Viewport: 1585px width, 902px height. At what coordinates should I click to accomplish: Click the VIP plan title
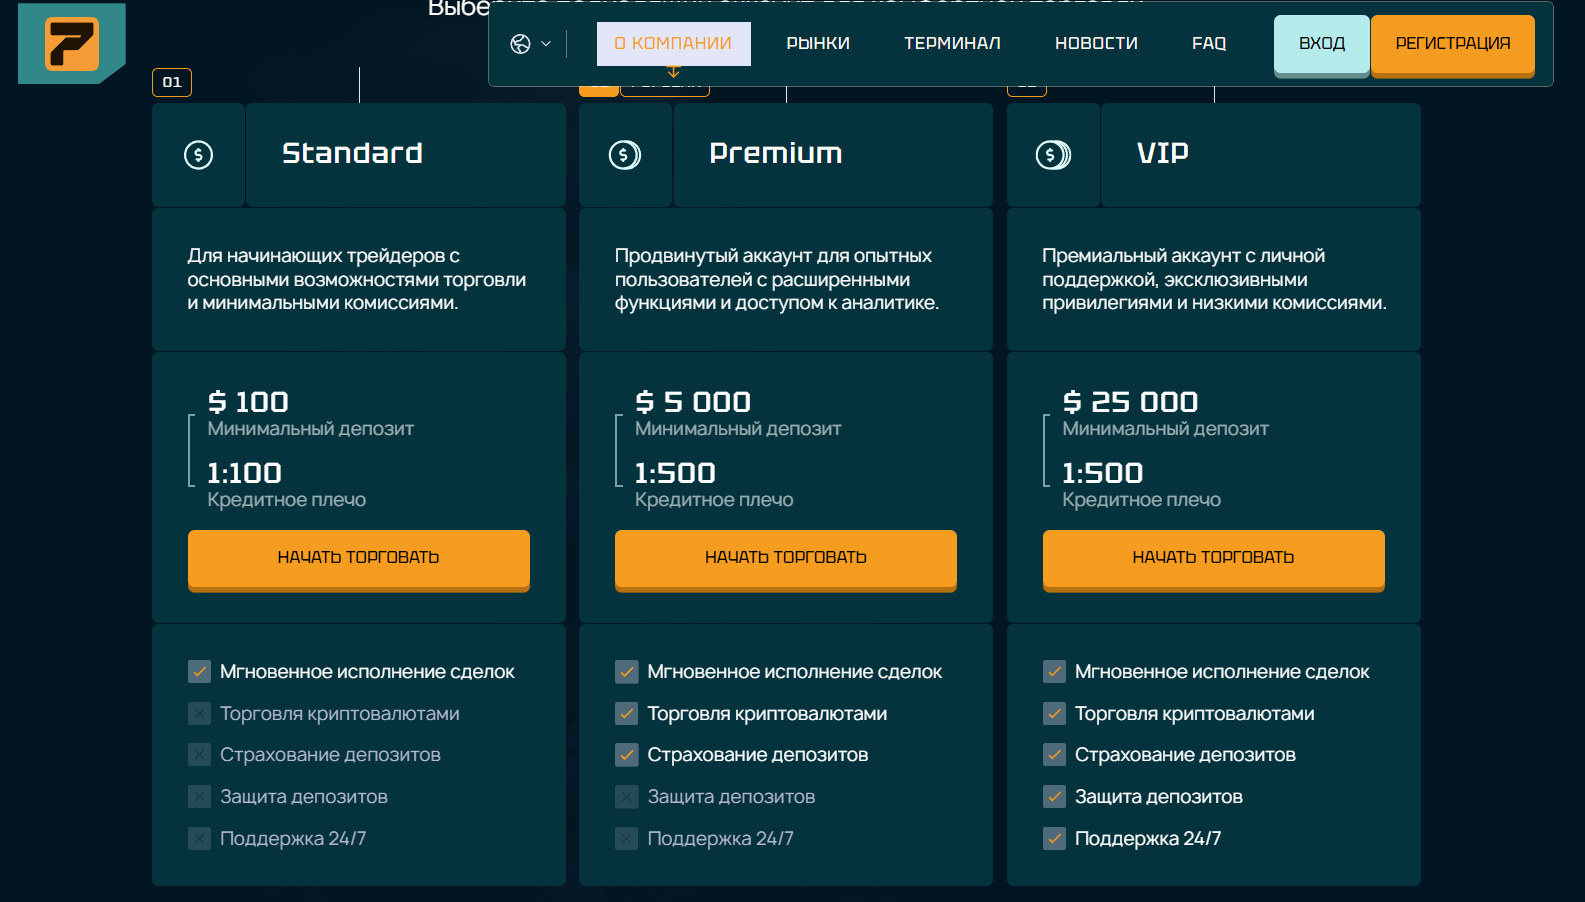coord(1163,153)
